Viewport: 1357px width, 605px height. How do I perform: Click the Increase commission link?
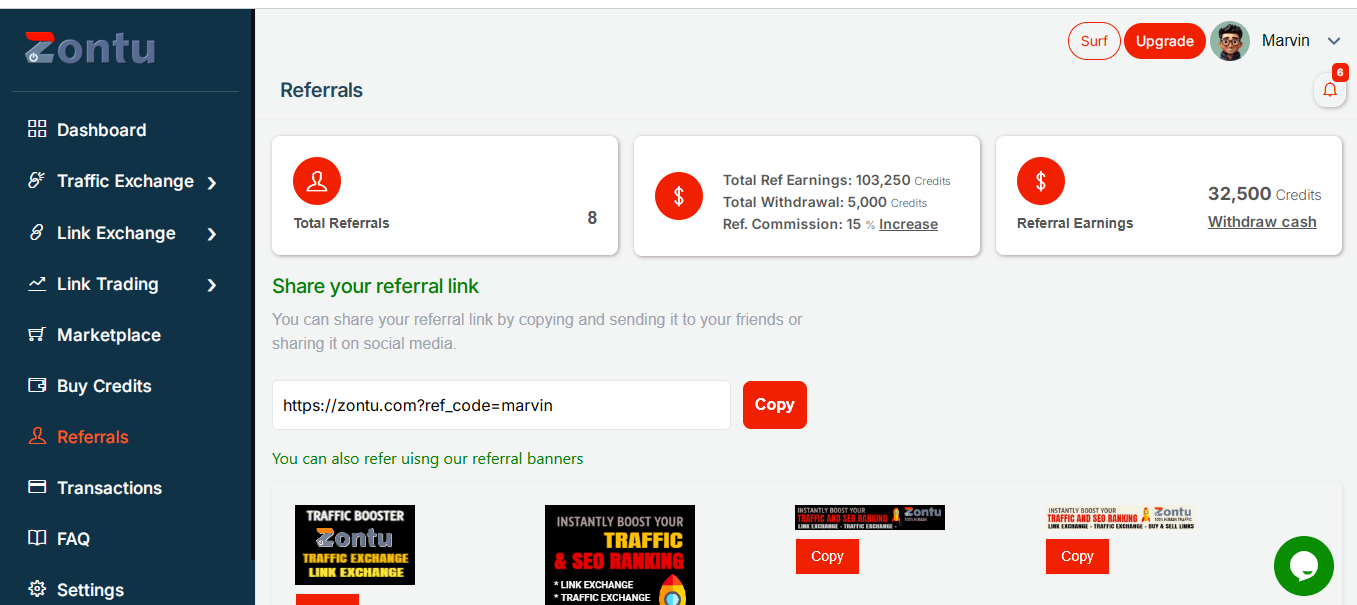(908, 224)
